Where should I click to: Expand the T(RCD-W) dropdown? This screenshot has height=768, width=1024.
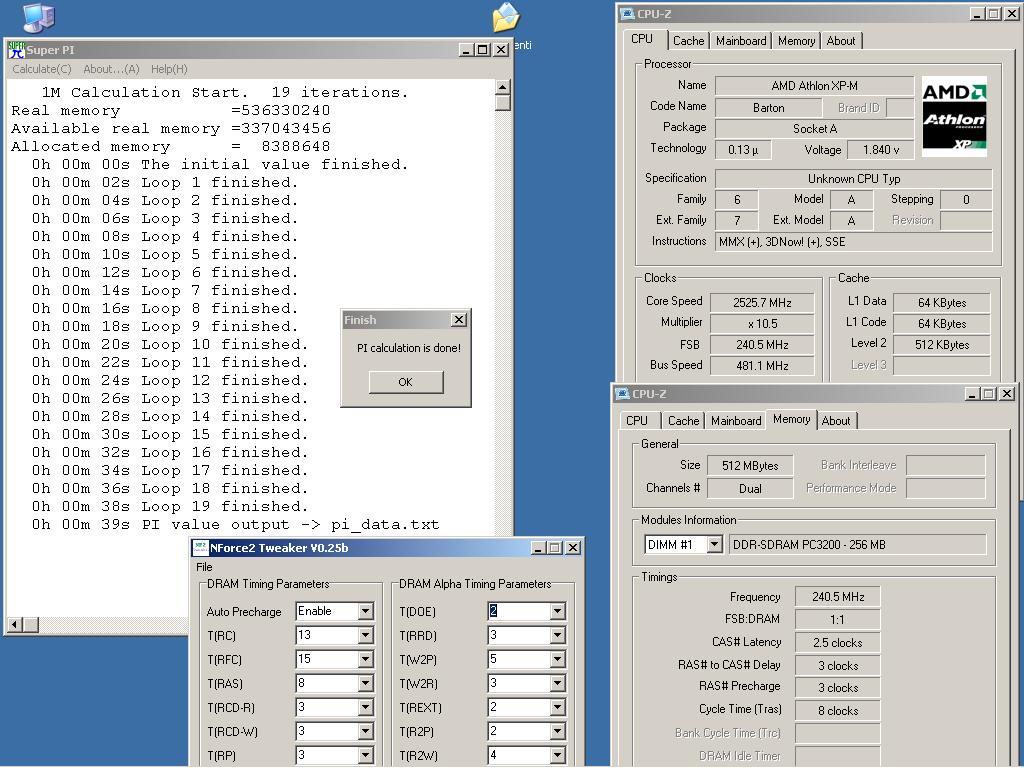[366, 731]
